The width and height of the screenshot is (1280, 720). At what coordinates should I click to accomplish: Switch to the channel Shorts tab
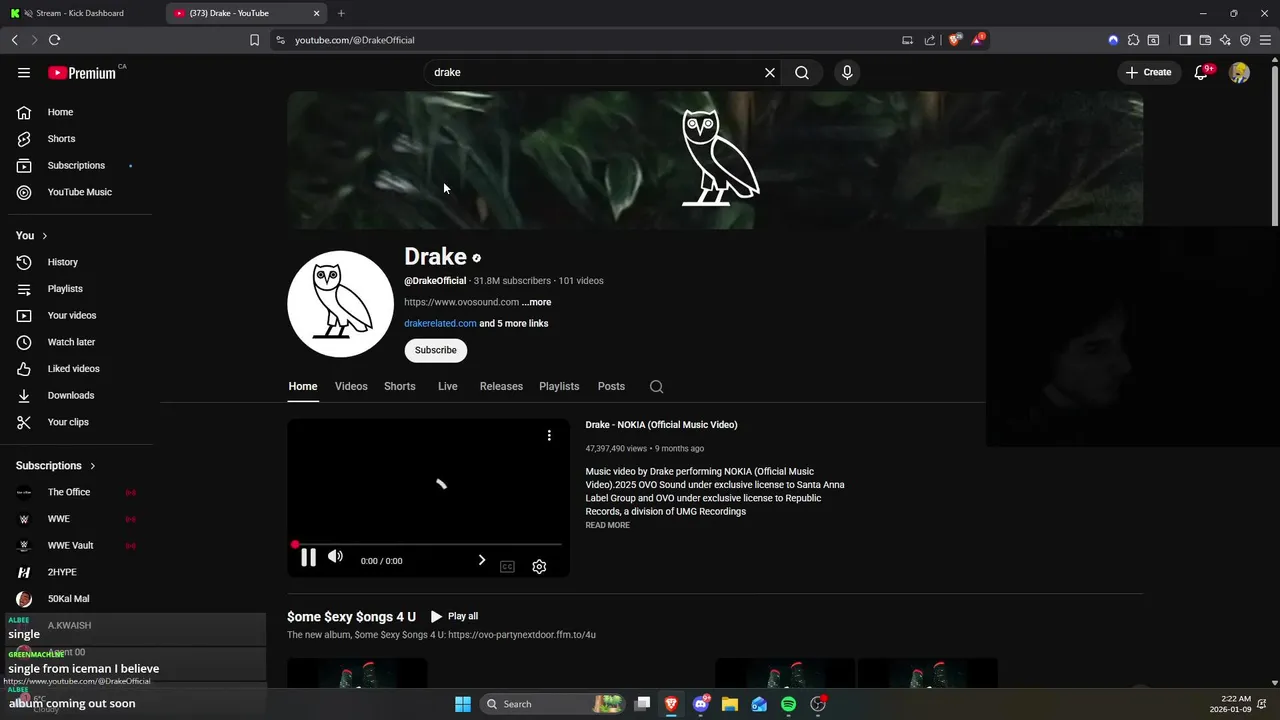point(400,387)
